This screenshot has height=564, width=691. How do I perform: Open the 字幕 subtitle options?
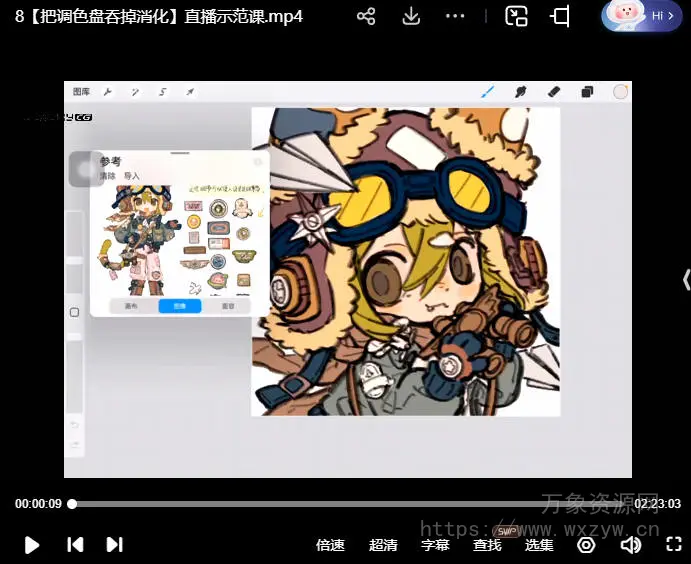435,545
